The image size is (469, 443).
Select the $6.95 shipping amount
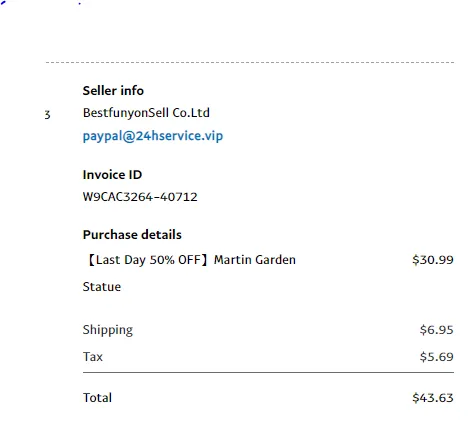coord(436,330)
